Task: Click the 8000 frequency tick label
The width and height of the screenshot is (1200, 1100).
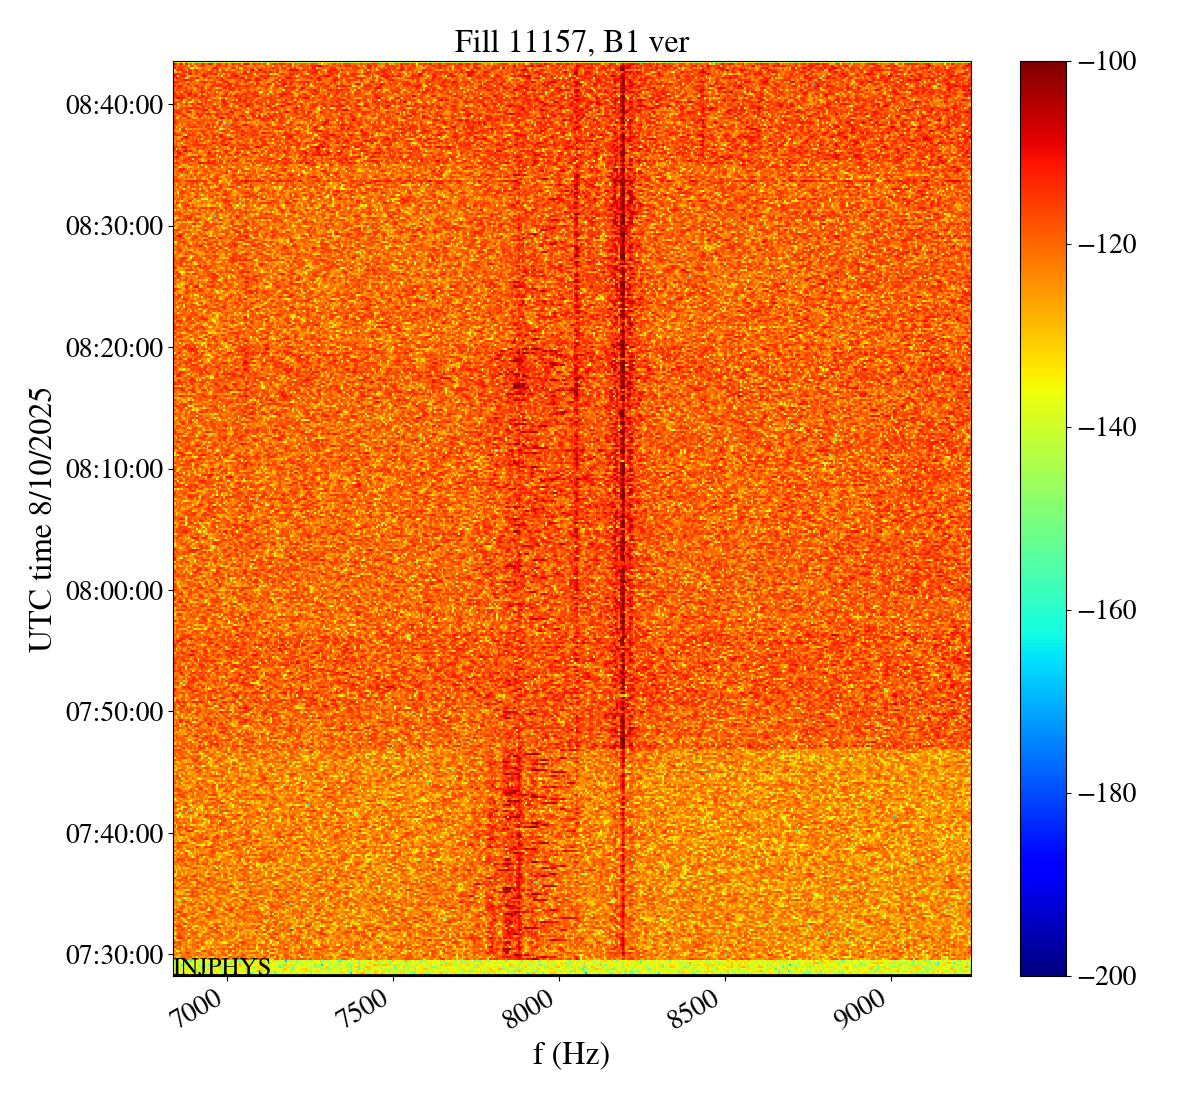Action: click(x=534, y=1005)
